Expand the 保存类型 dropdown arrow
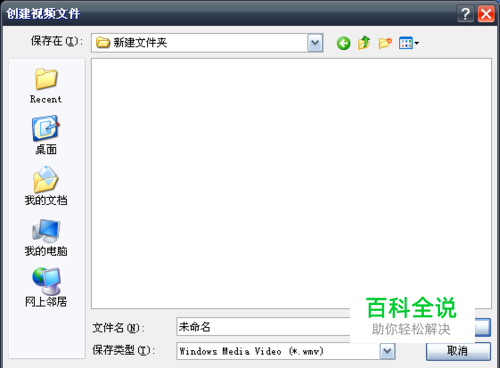 (x=387, y=351)
